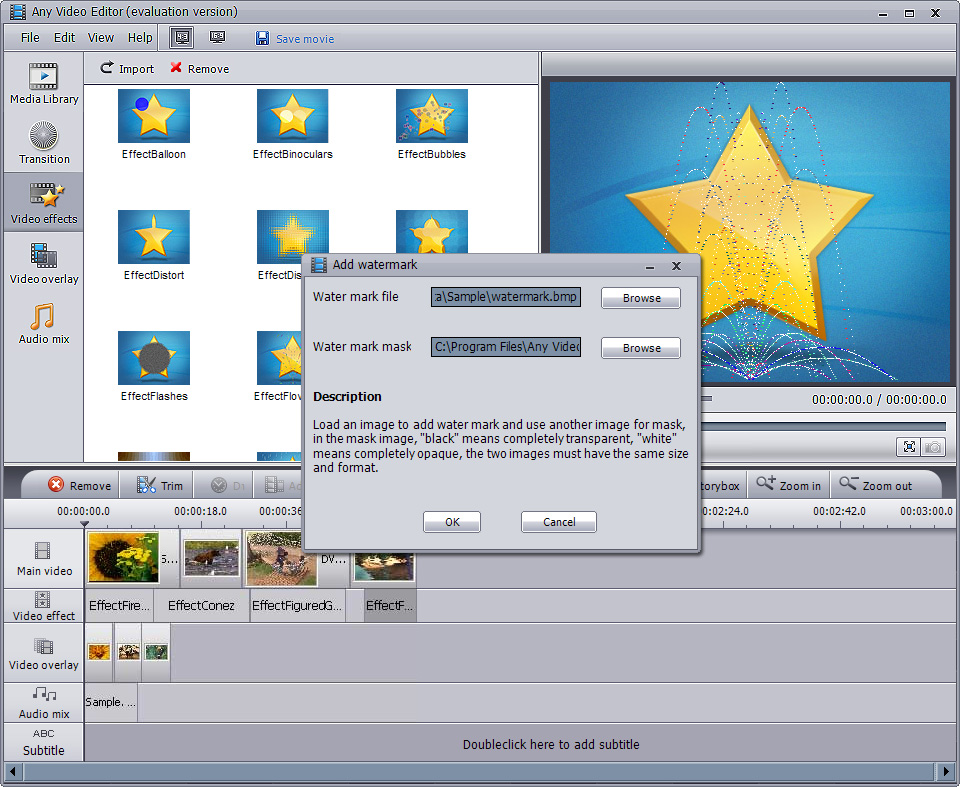Select the Sample audio clip on Audio mix
The height and width of the screenshot is (787, 960).
point(111,702)
